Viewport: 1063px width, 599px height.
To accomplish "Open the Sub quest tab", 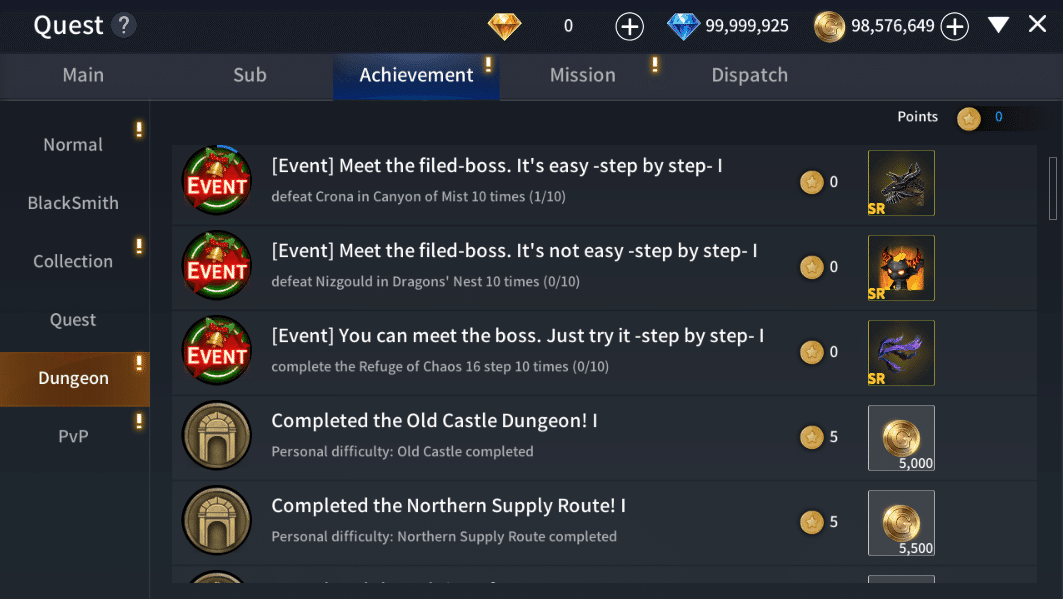I will [x=249, y=75].
